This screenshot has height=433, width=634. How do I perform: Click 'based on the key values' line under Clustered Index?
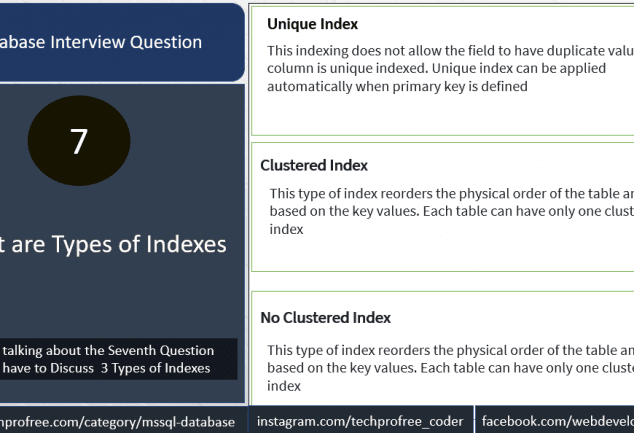tap(452, 211)
